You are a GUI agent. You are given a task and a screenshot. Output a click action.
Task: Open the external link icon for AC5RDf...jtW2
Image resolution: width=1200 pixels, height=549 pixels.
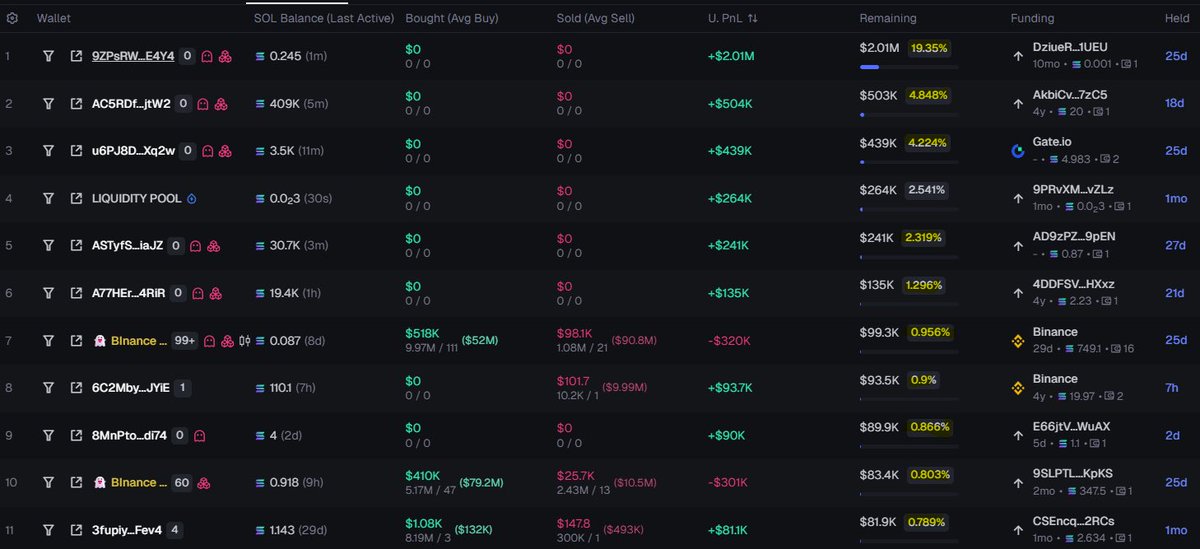pyautogui.click(x=76, y=103)
